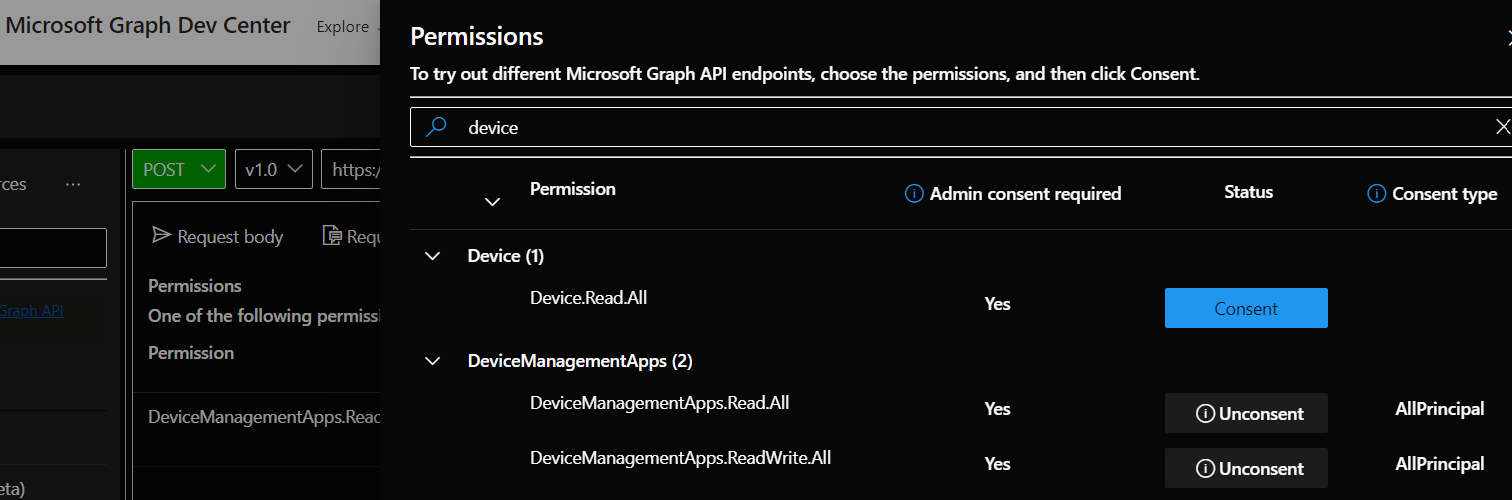
Task: Collapse all permission groups chevron
Action: (x=492, y=202)
